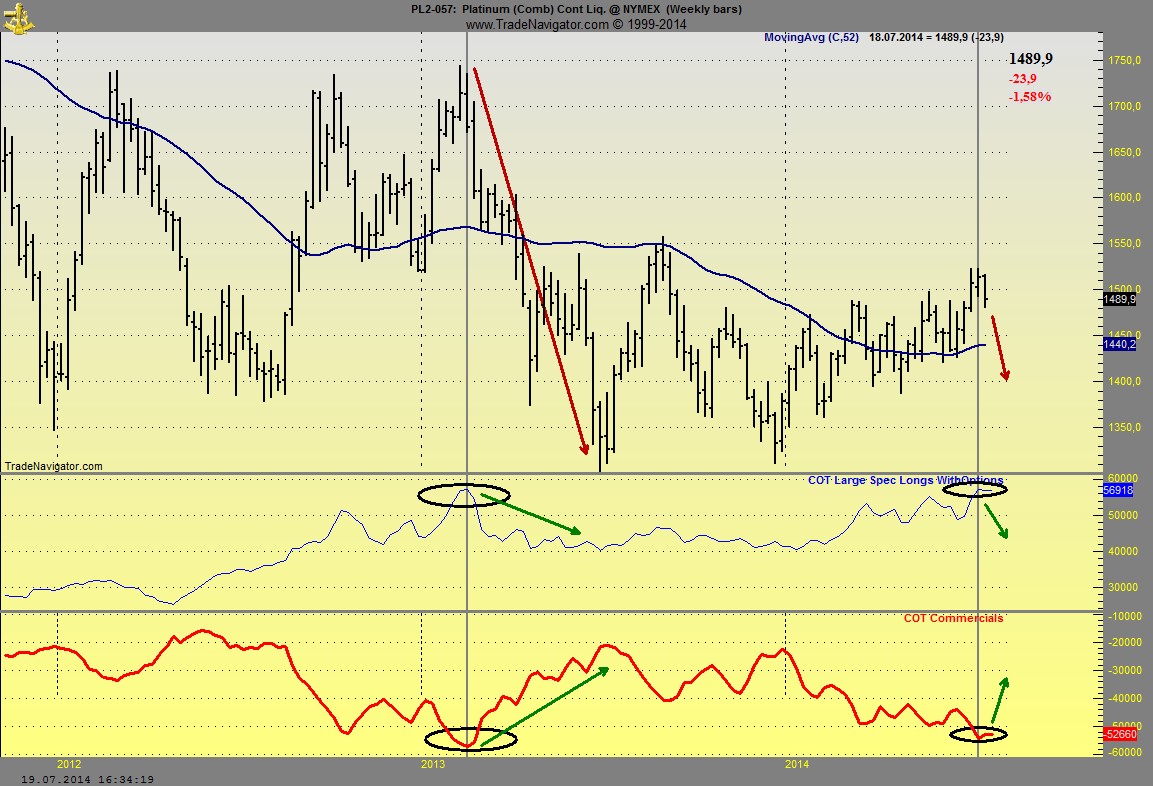
Task: Click the blue 56918 value marker
Action: tap(1118, 490)
